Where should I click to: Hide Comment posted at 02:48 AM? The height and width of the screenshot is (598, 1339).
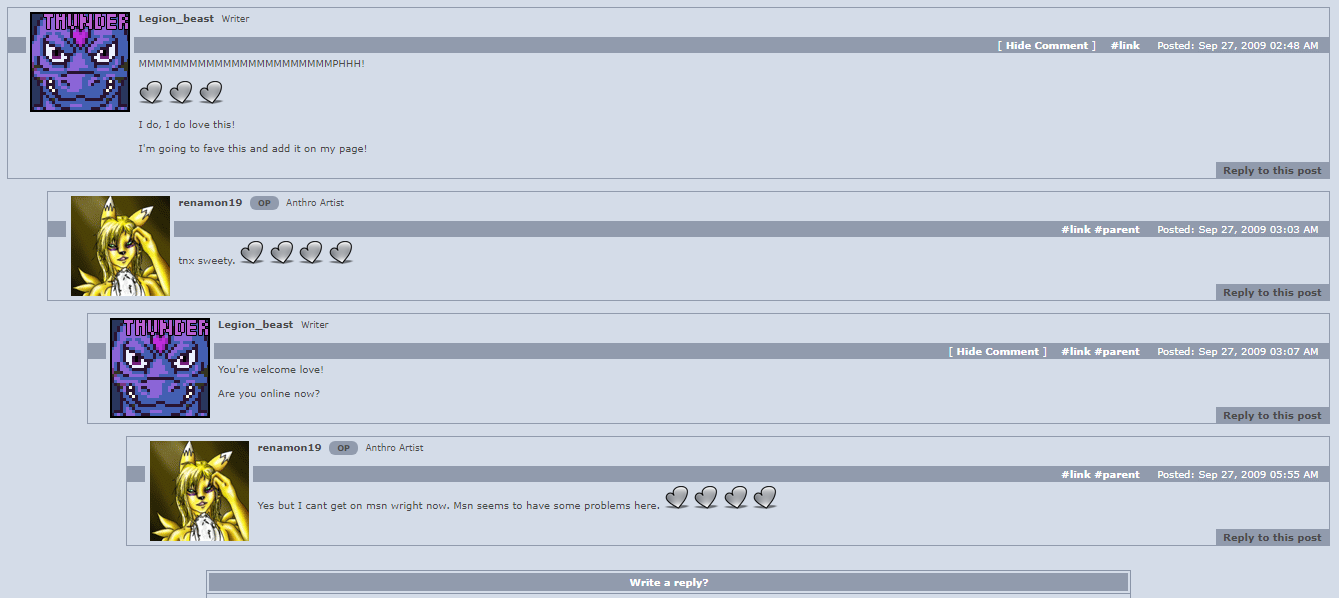click(x=1047, y=46)
